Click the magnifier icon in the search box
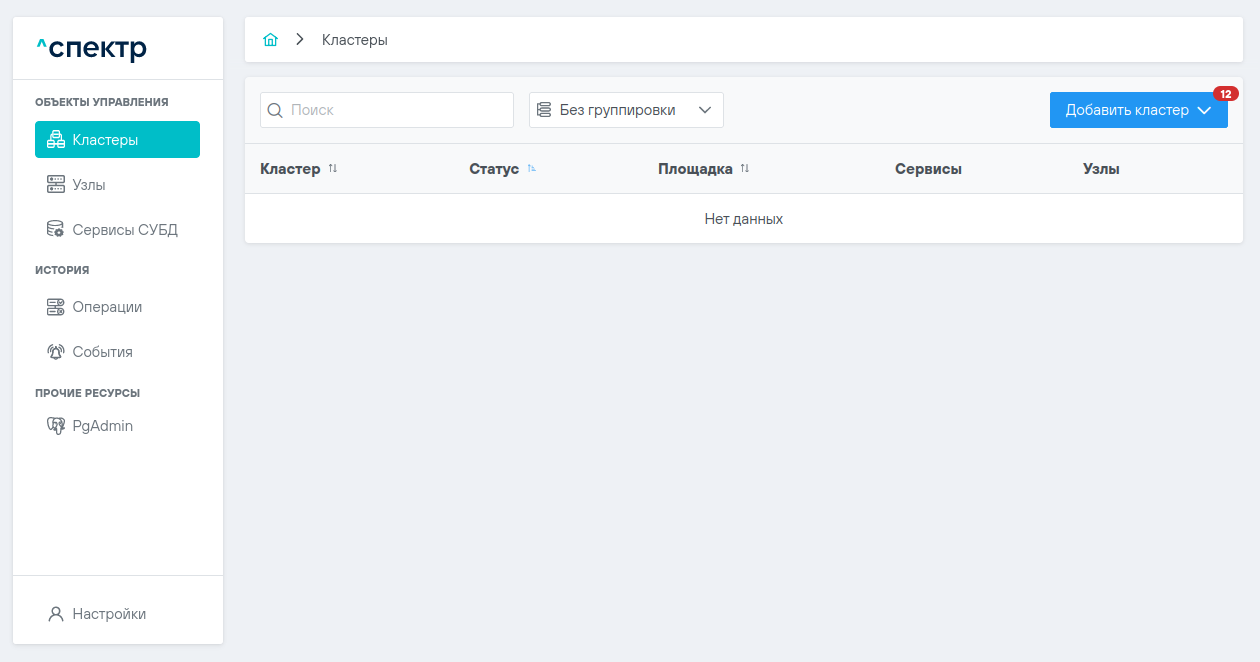The height and width of the screenshot is (662, 1260). click(x=275, y=110)
